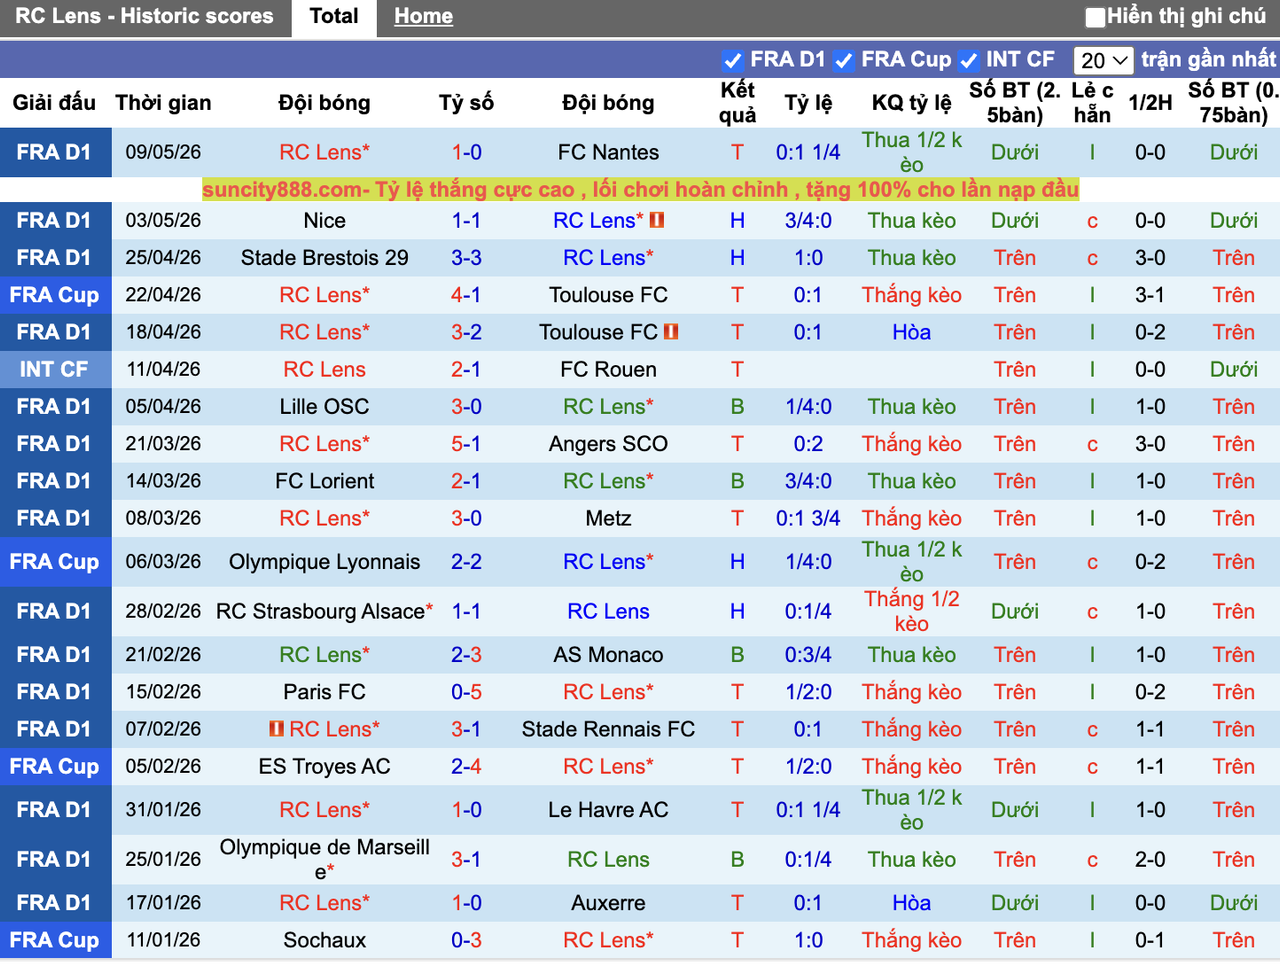This screenshot has height=966, width=1280.
Task: Click the date 14/03/26
Action: pos(163,481)
